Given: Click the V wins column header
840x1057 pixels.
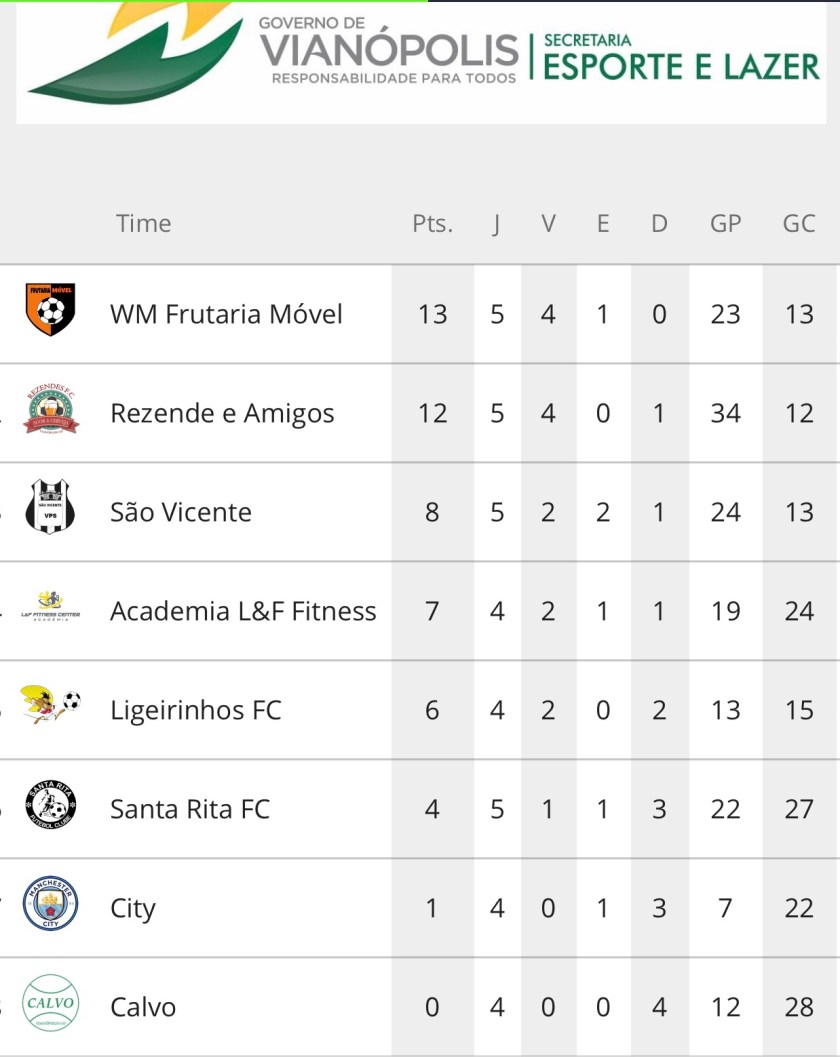Looking at the screenshot, I should (548, 224).
